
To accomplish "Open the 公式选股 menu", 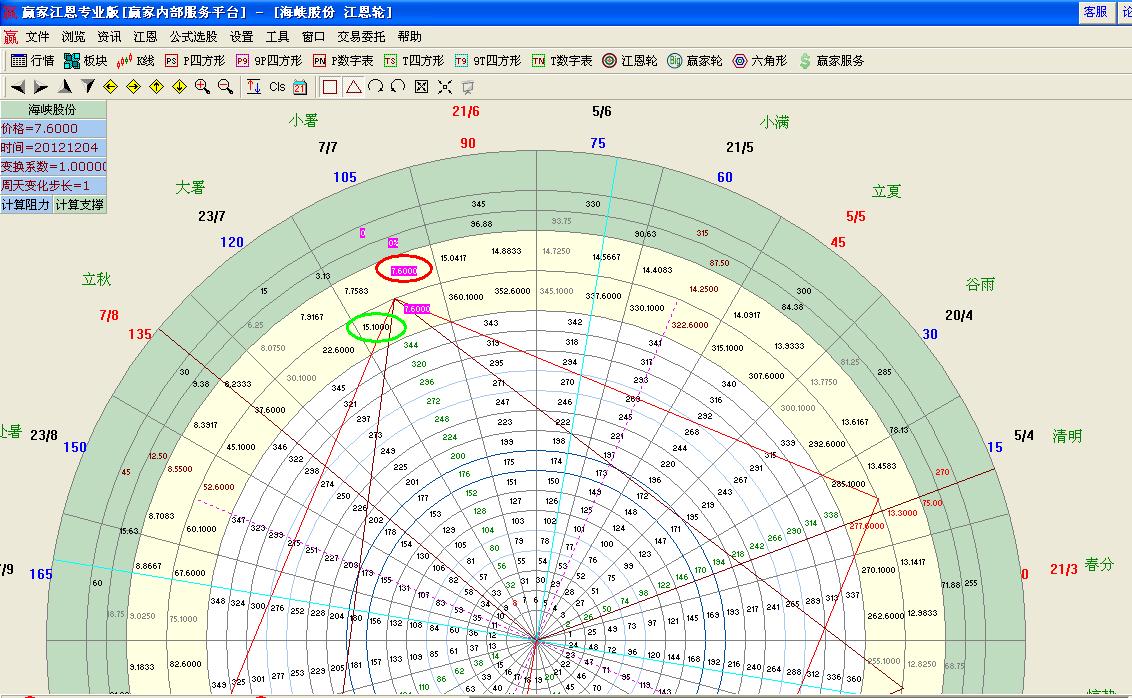I will click(x=193, y=37).
